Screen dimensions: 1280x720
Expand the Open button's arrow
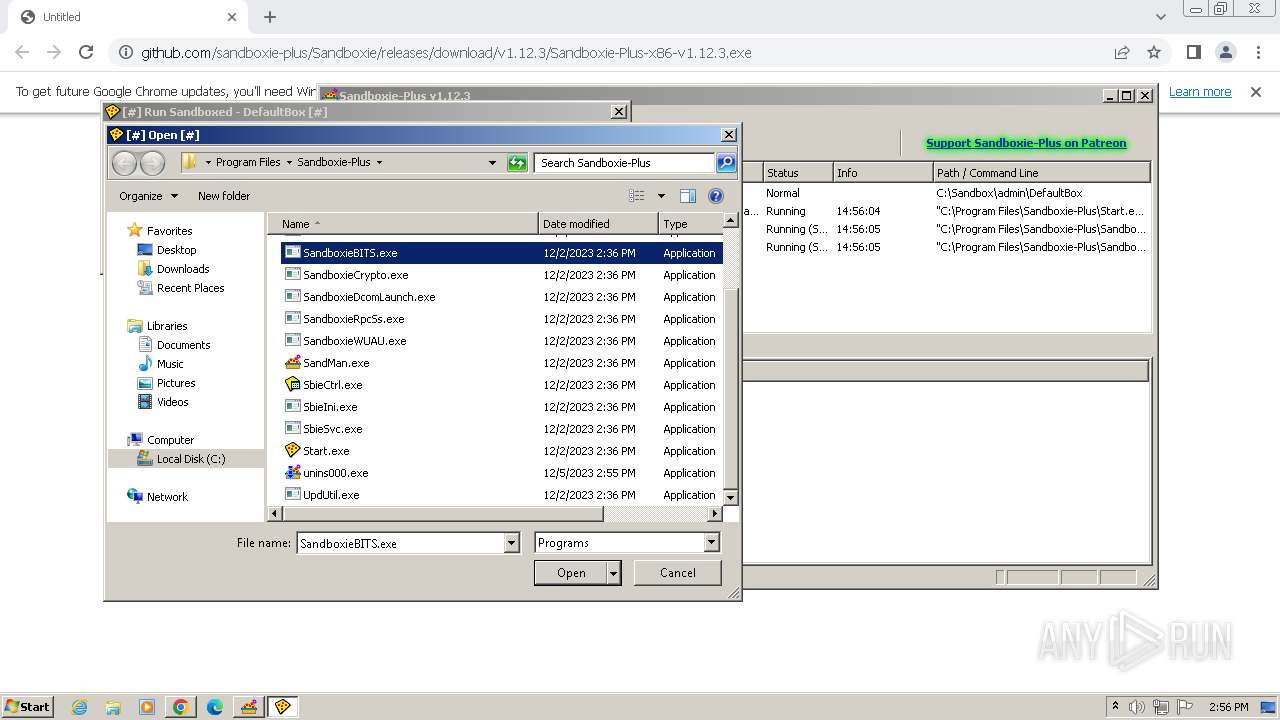tap(614, 573)
